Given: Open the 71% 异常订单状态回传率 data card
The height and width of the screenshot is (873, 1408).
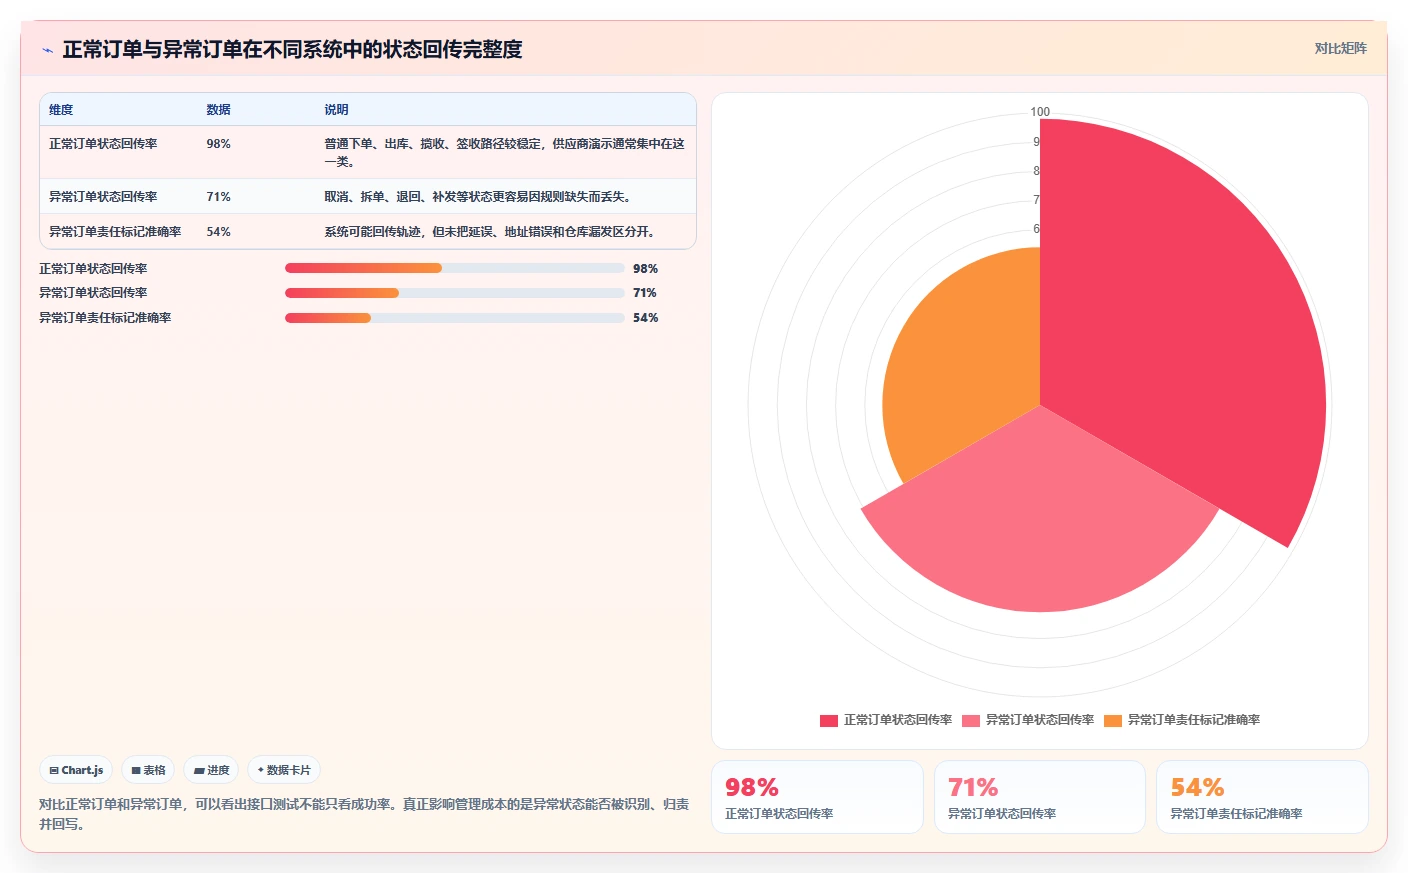Looking at the screenshot, I should pos(1039,797).
